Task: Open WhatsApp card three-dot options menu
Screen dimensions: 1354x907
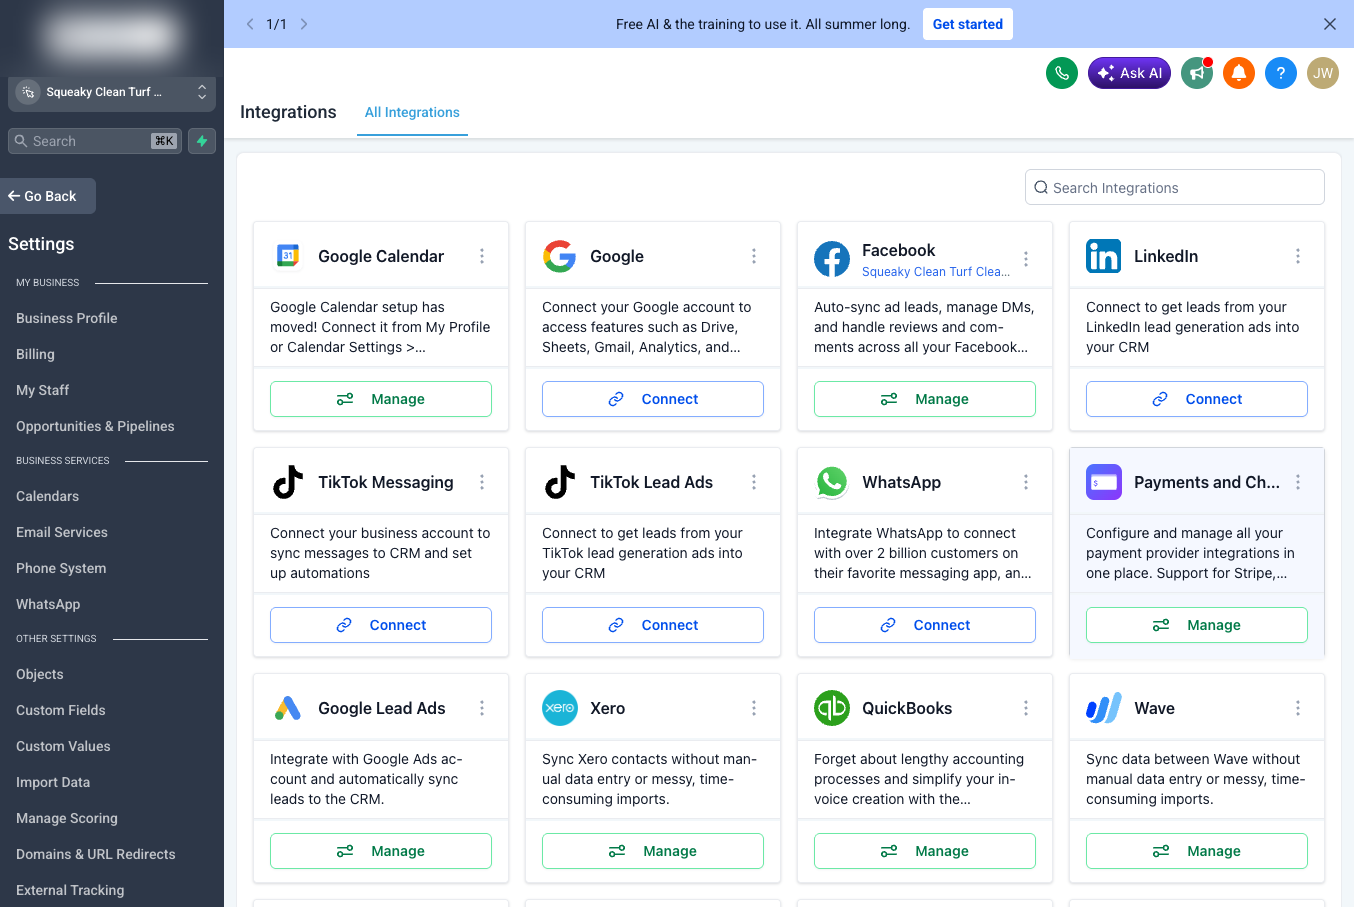Action: [x=1026, y=482]
